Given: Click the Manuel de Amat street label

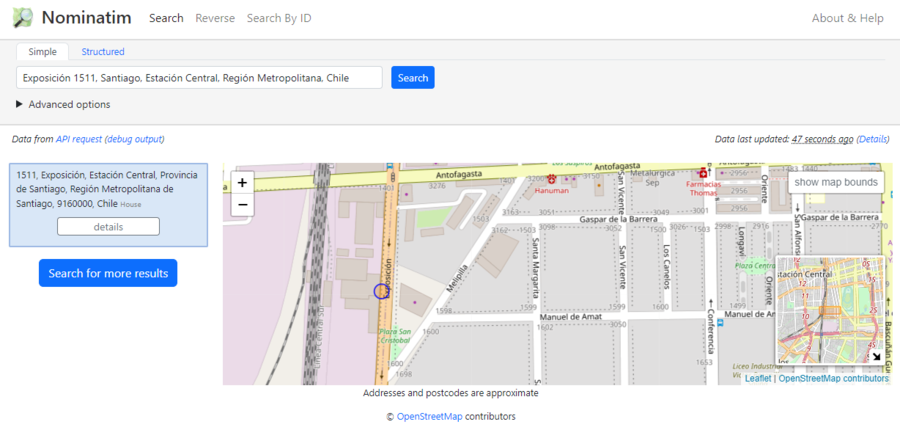Looking at the screenshot, I should [x=571, y=316].
